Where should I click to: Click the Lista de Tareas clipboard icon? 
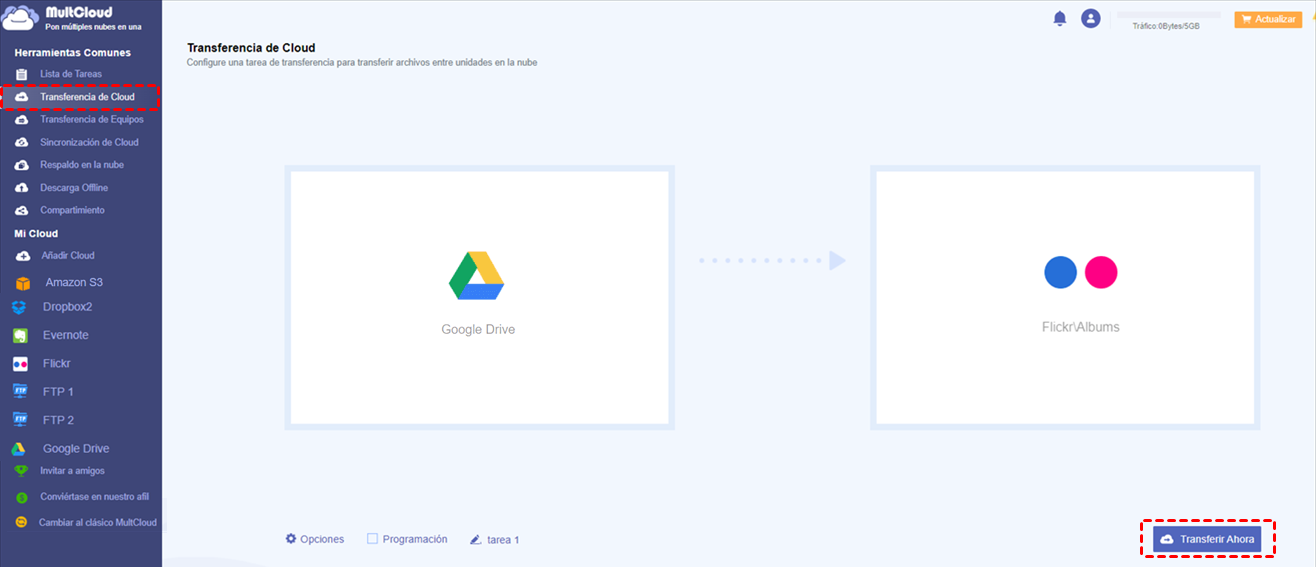tap(21, 74)
